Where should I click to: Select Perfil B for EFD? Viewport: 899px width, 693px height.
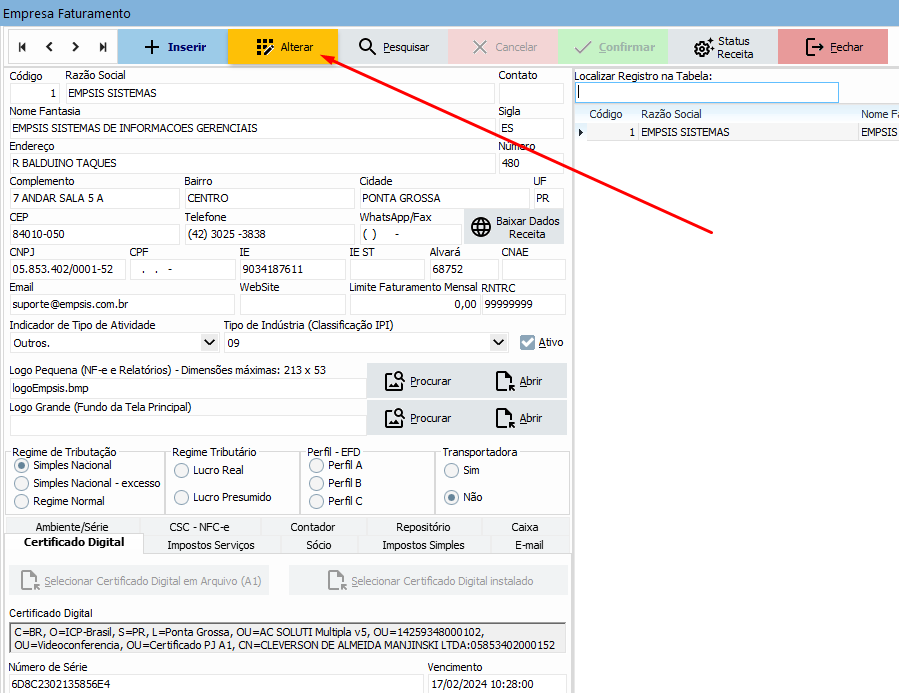(x=316, y=483)
